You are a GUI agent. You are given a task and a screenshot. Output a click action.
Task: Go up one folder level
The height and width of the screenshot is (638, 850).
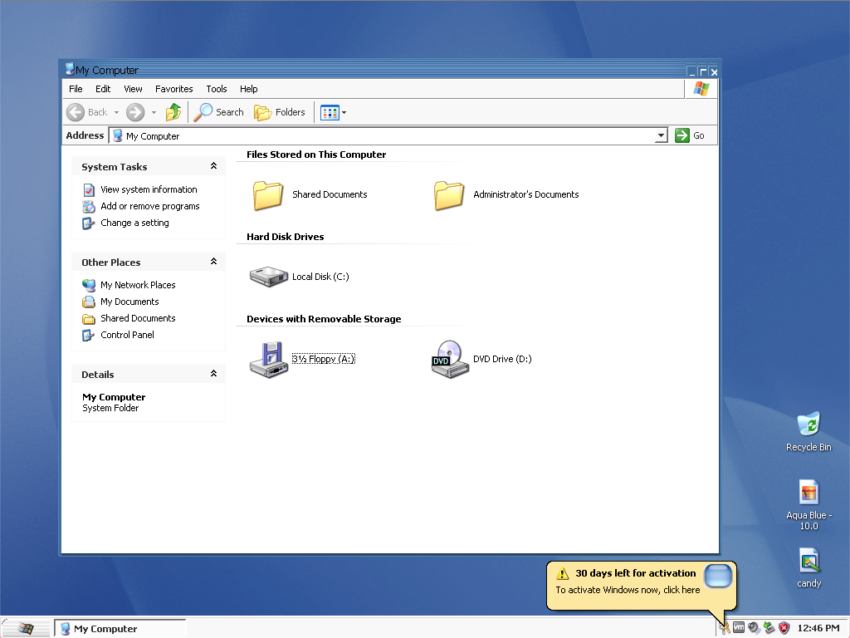pyautogui.click(x=173, y=112)
